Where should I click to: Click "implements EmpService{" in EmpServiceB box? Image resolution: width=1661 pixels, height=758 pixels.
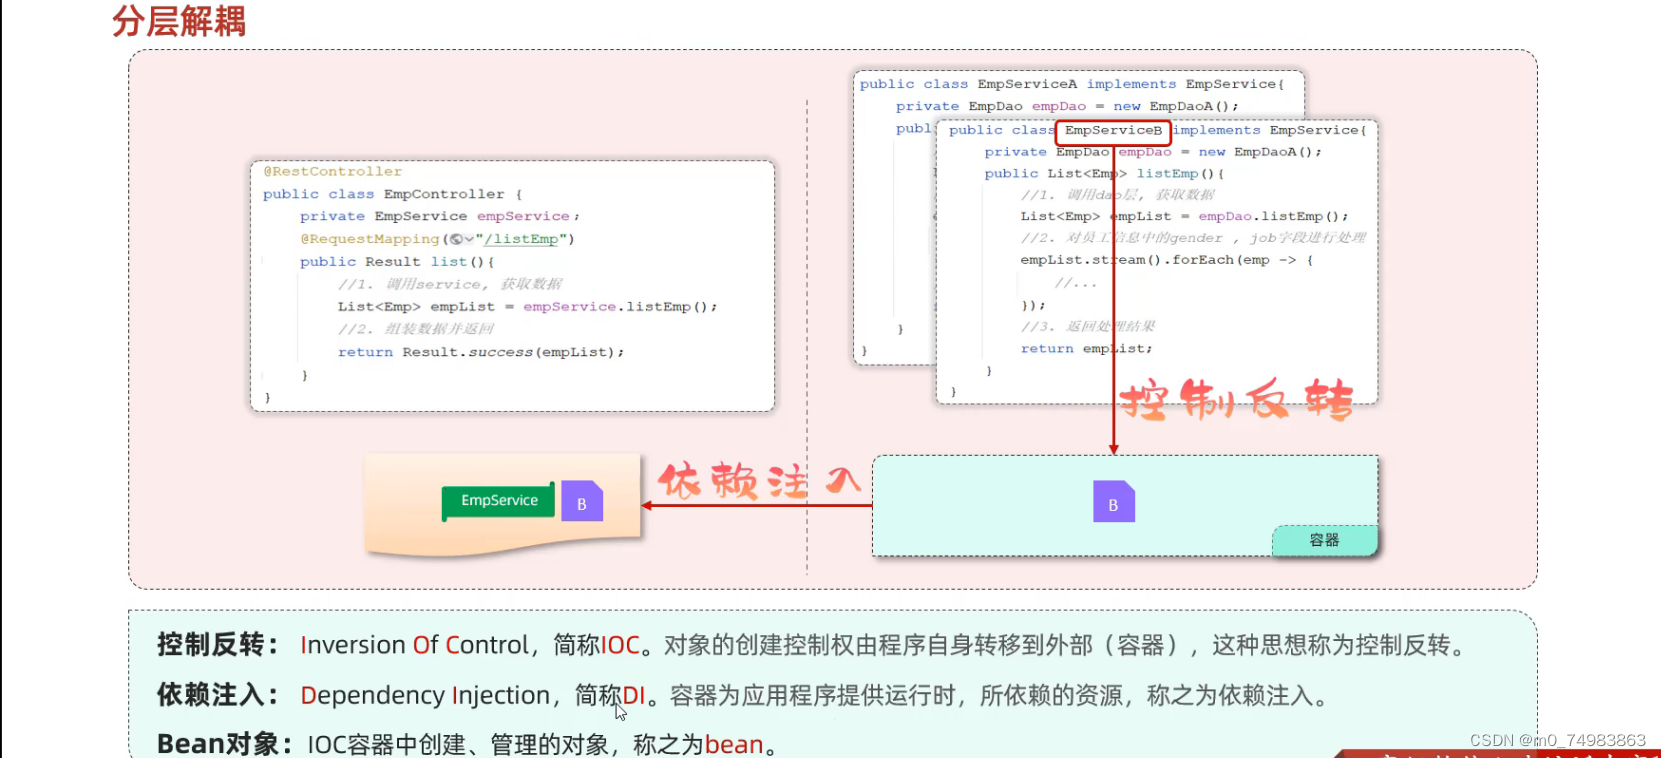point(1270,130)
